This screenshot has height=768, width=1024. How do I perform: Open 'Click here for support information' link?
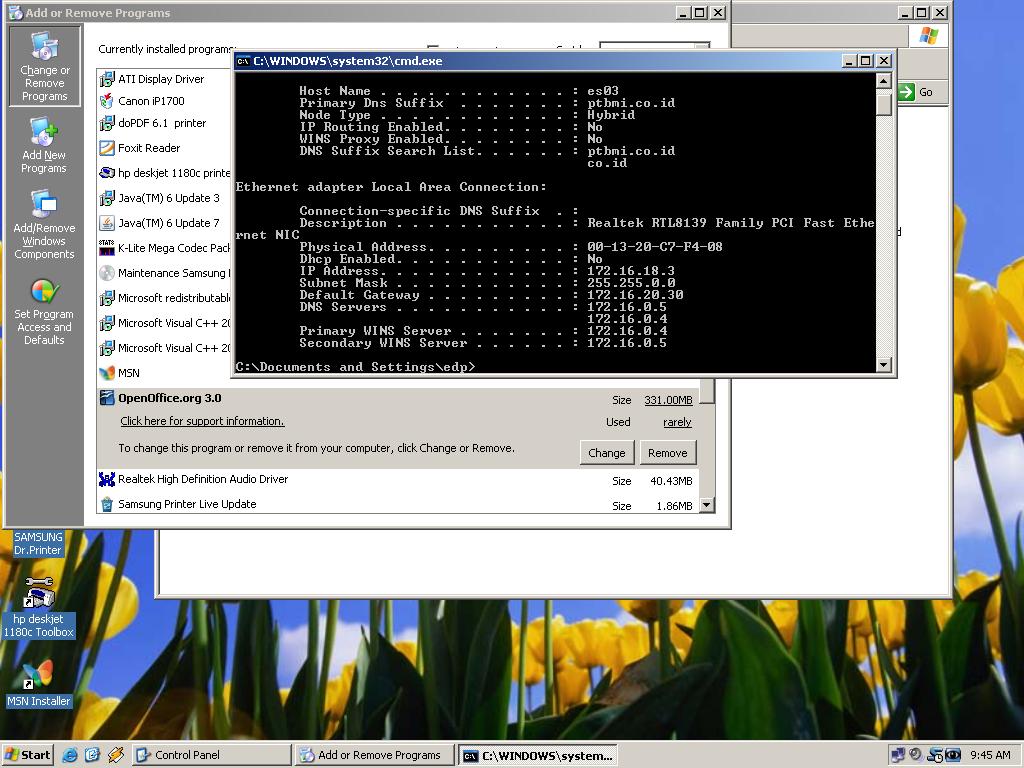click(202, 422)
